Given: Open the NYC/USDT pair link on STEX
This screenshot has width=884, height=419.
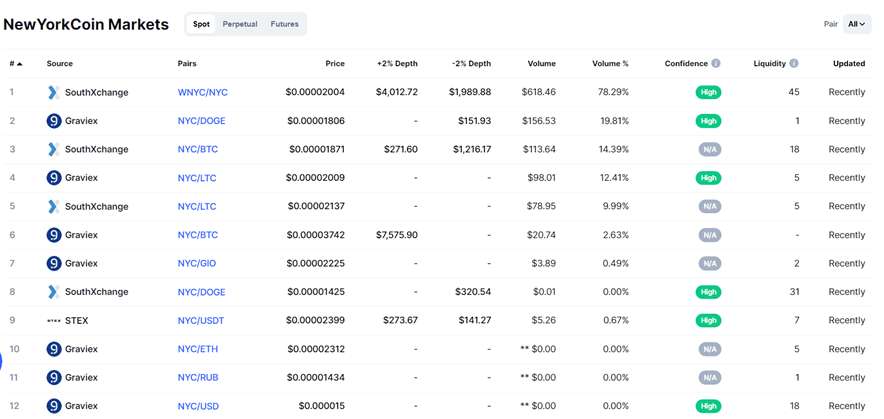Looking at the screenshot, I should coord(201,321).
